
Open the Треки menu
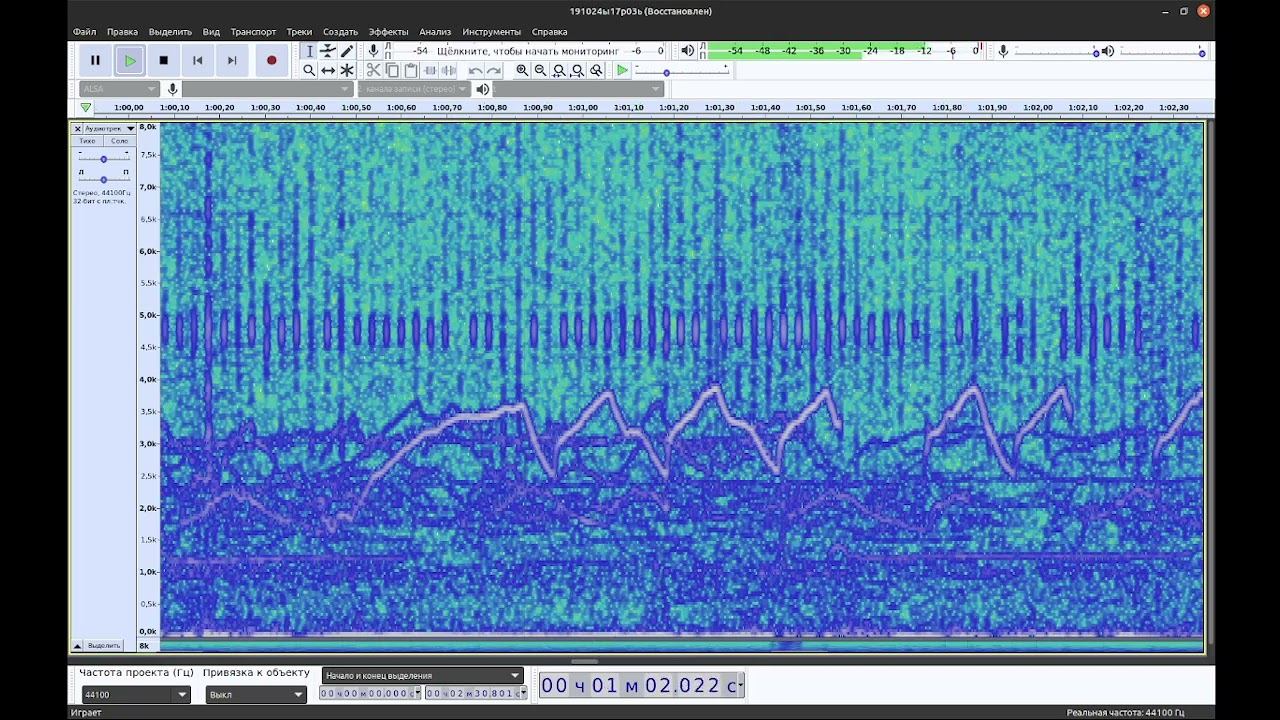click(299, 32)
